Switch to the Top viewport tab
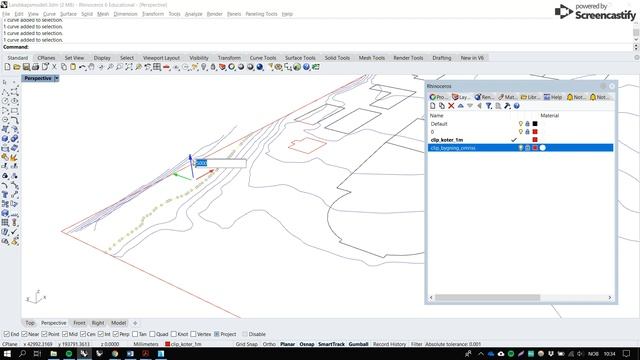 pyautogui.click(x=30, y=323)
